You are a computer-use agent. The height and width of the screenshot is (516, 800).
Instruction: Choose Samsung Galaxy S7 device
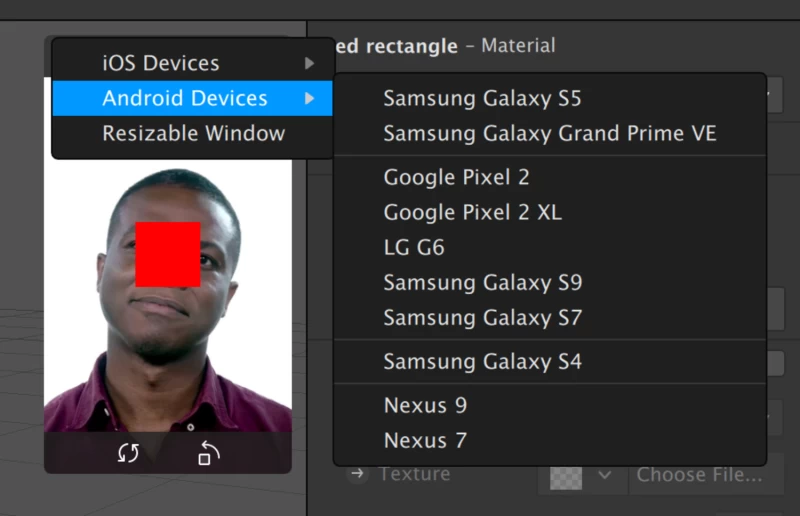(x=482, y=317)
